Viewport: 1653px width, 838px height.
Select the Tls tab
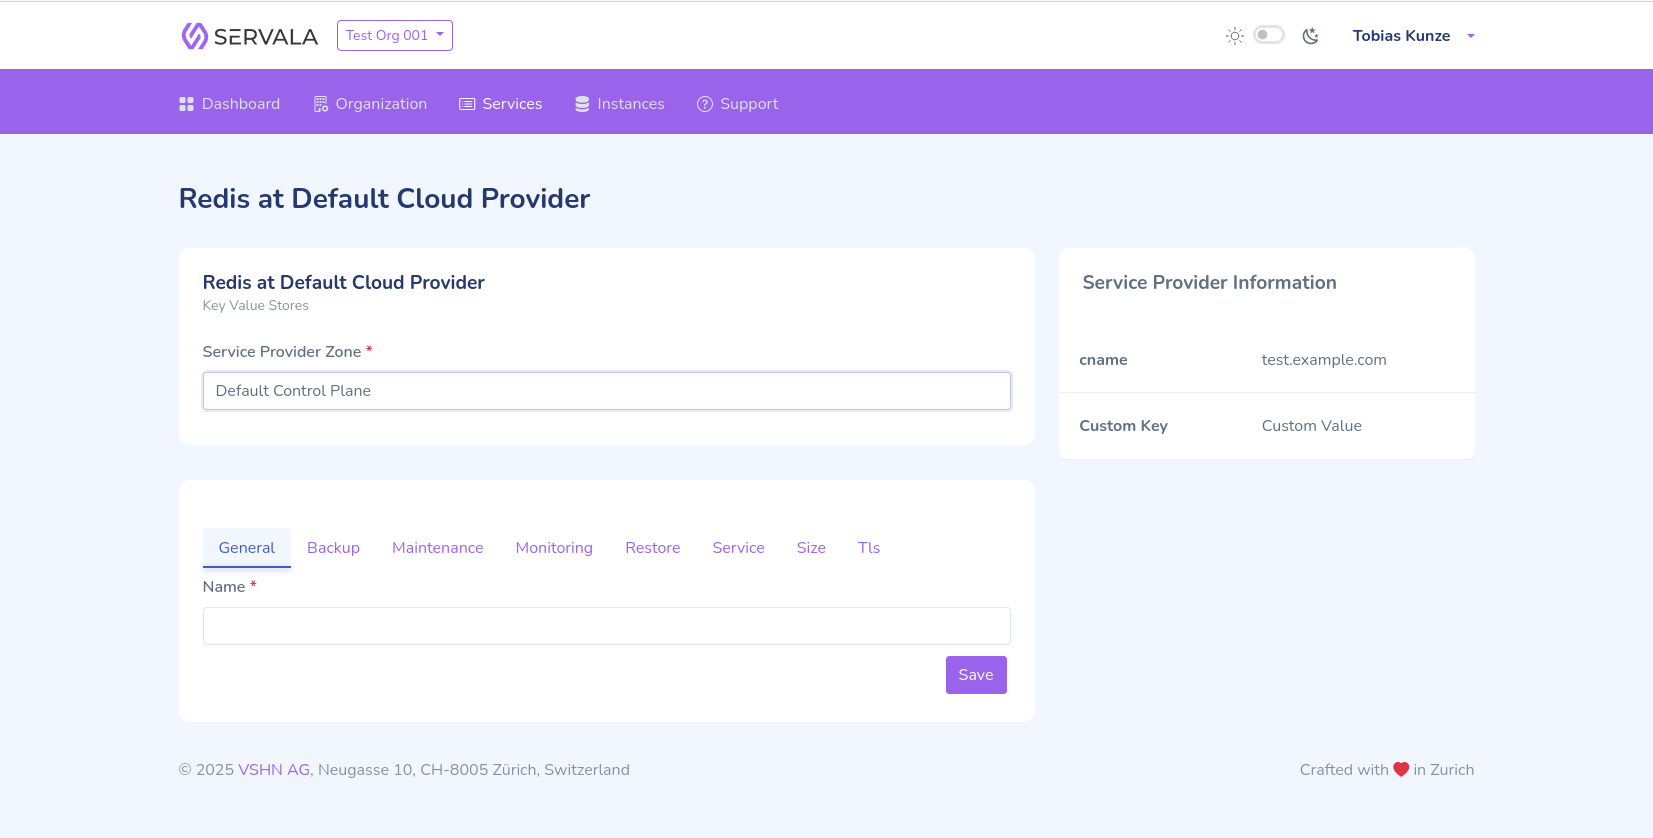coord(869,548)
